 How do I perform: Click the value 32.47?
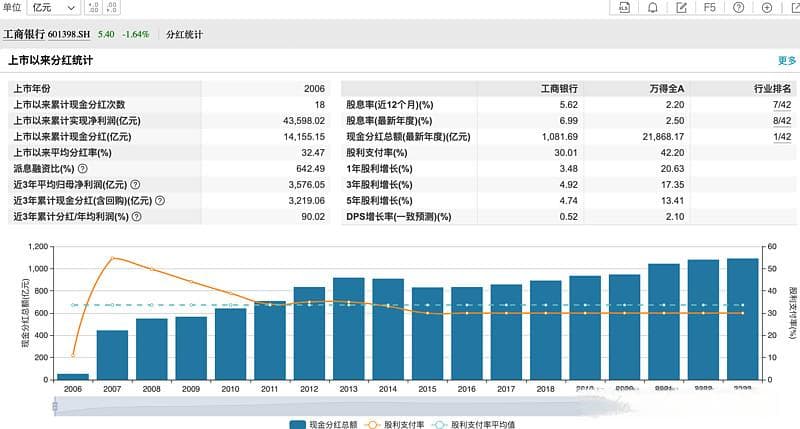click(313, 153)
